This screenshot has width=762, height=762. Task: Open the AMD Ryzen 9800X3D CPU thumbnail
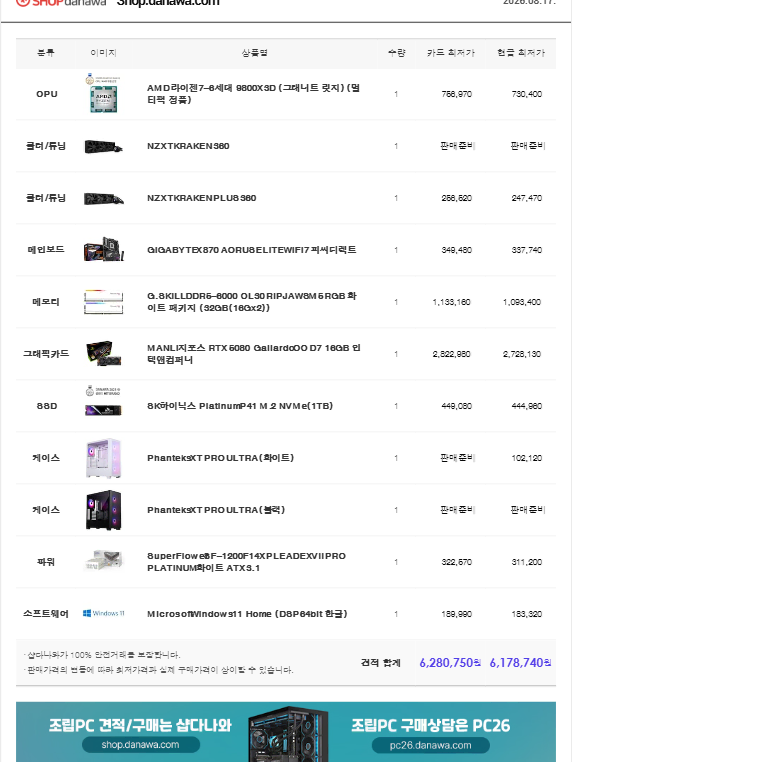(104, 98)
